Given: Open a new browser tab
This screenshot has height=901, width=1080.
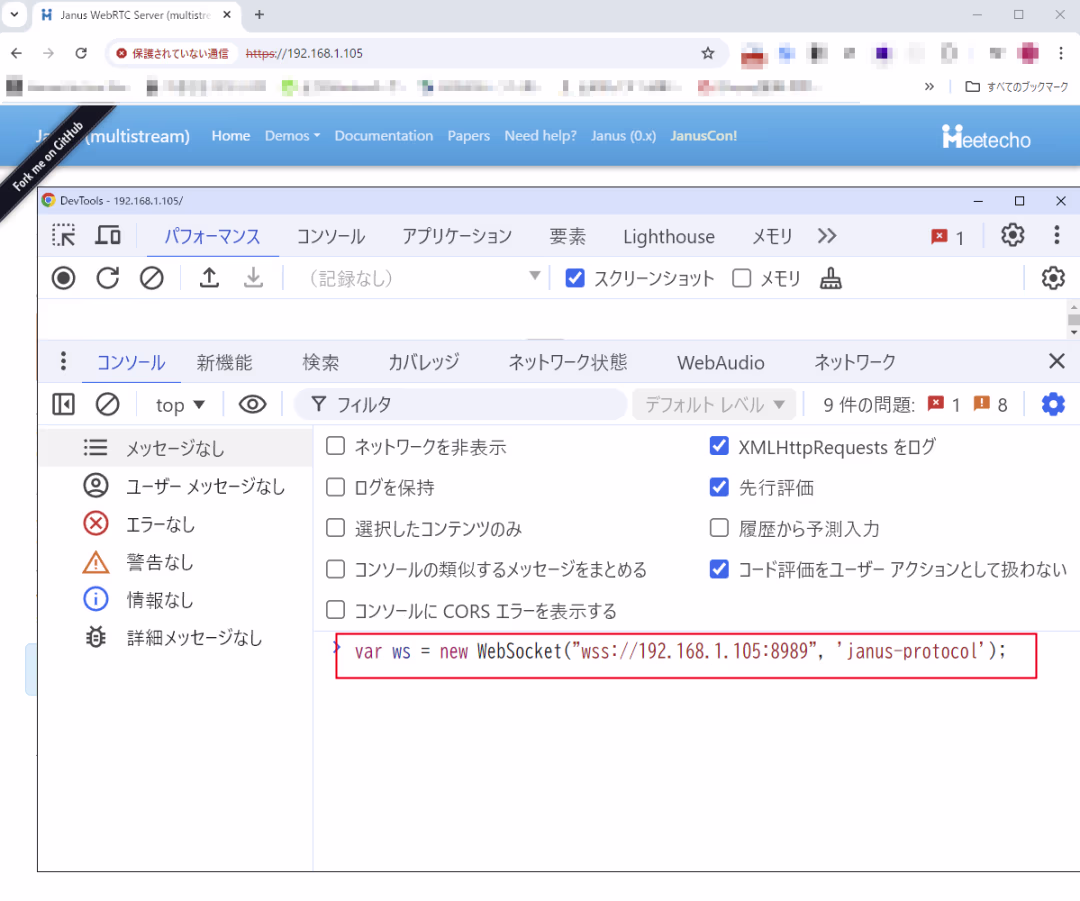Looking at the screenshot, I should (x=259, y=14).
